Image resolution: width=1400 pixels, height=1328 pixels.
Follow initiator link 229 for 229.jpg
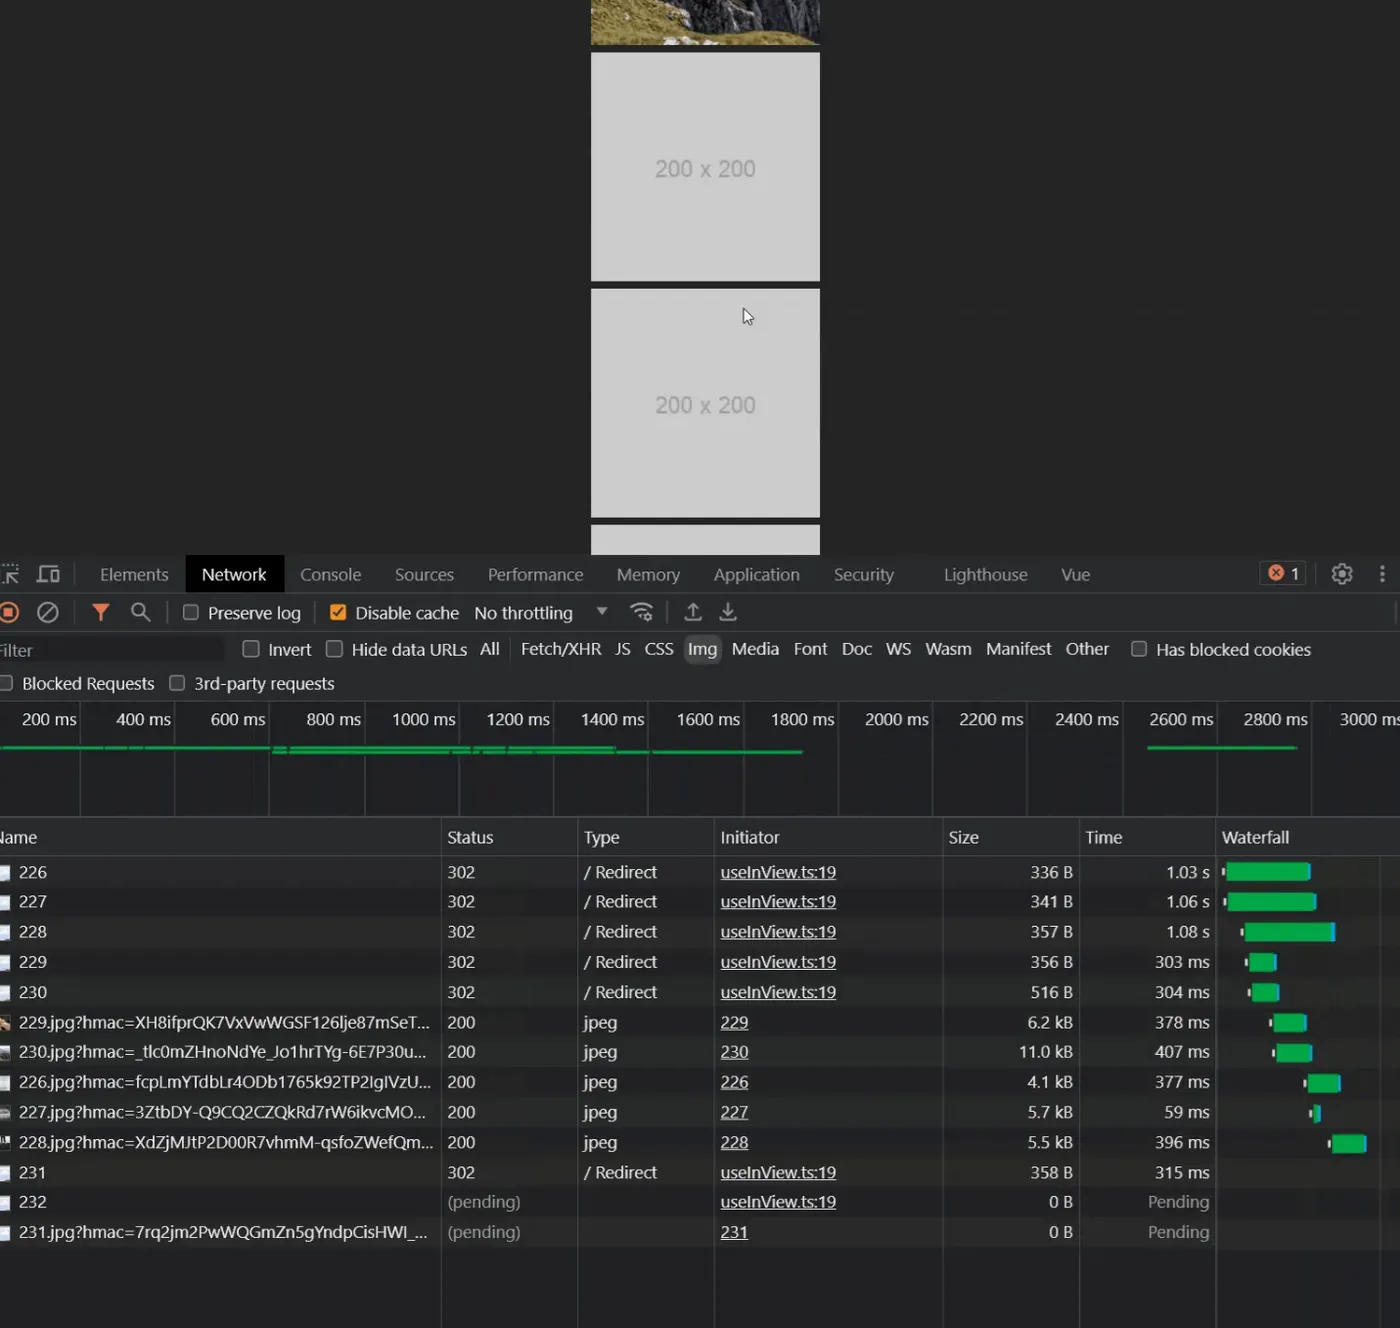[x=734, y=1023]
